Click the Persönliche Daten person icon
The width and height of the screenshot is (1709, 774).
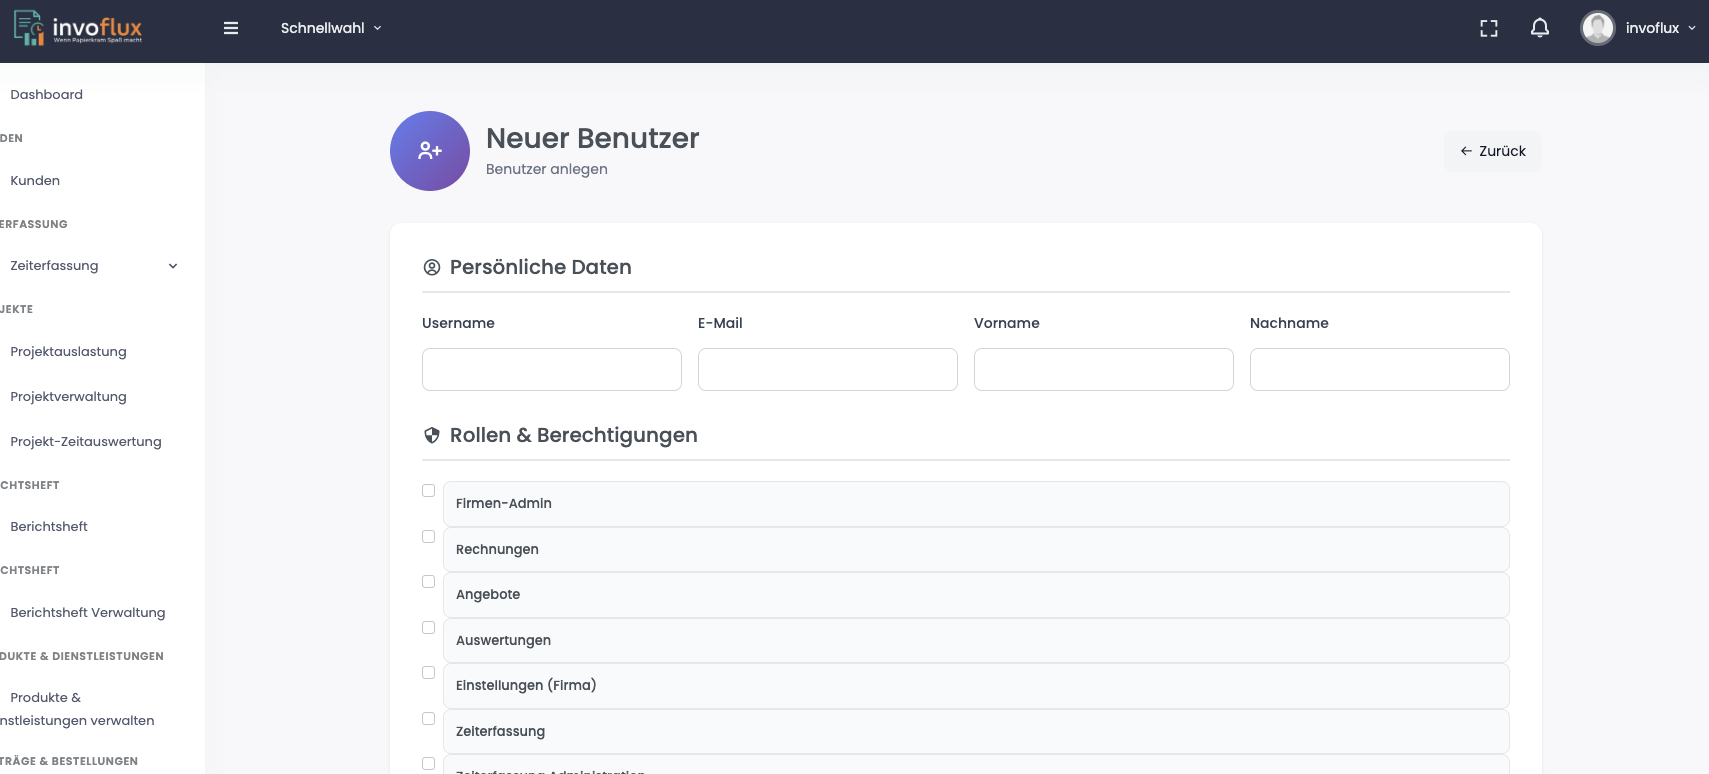432,267
